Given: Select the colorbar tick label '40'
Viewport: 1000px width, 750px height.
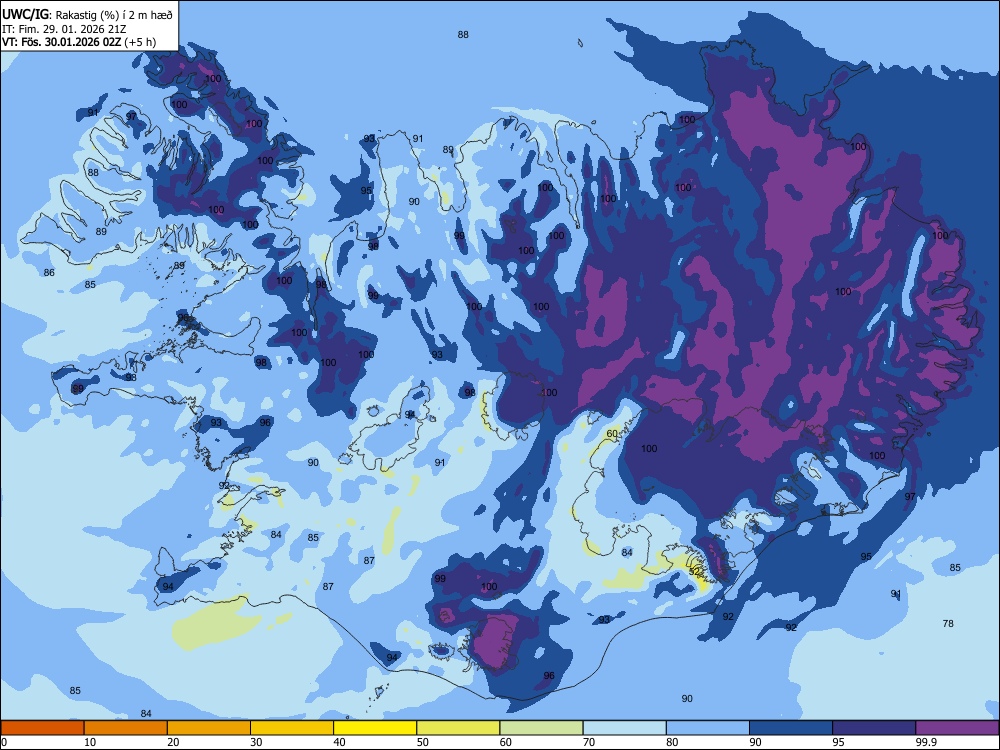Looking at the screenshot, I should click(339, 742).
